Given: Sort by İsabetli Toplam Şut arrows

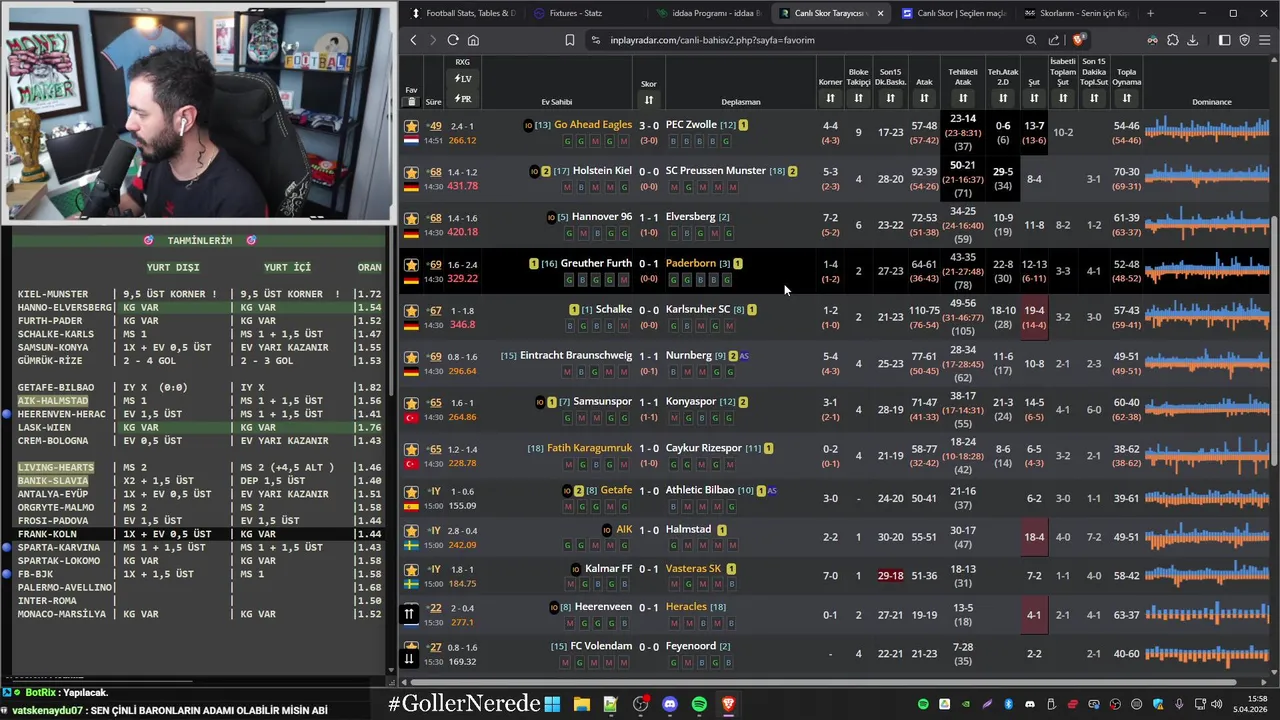Looking at the screenshot, I should coord(1063,98).
